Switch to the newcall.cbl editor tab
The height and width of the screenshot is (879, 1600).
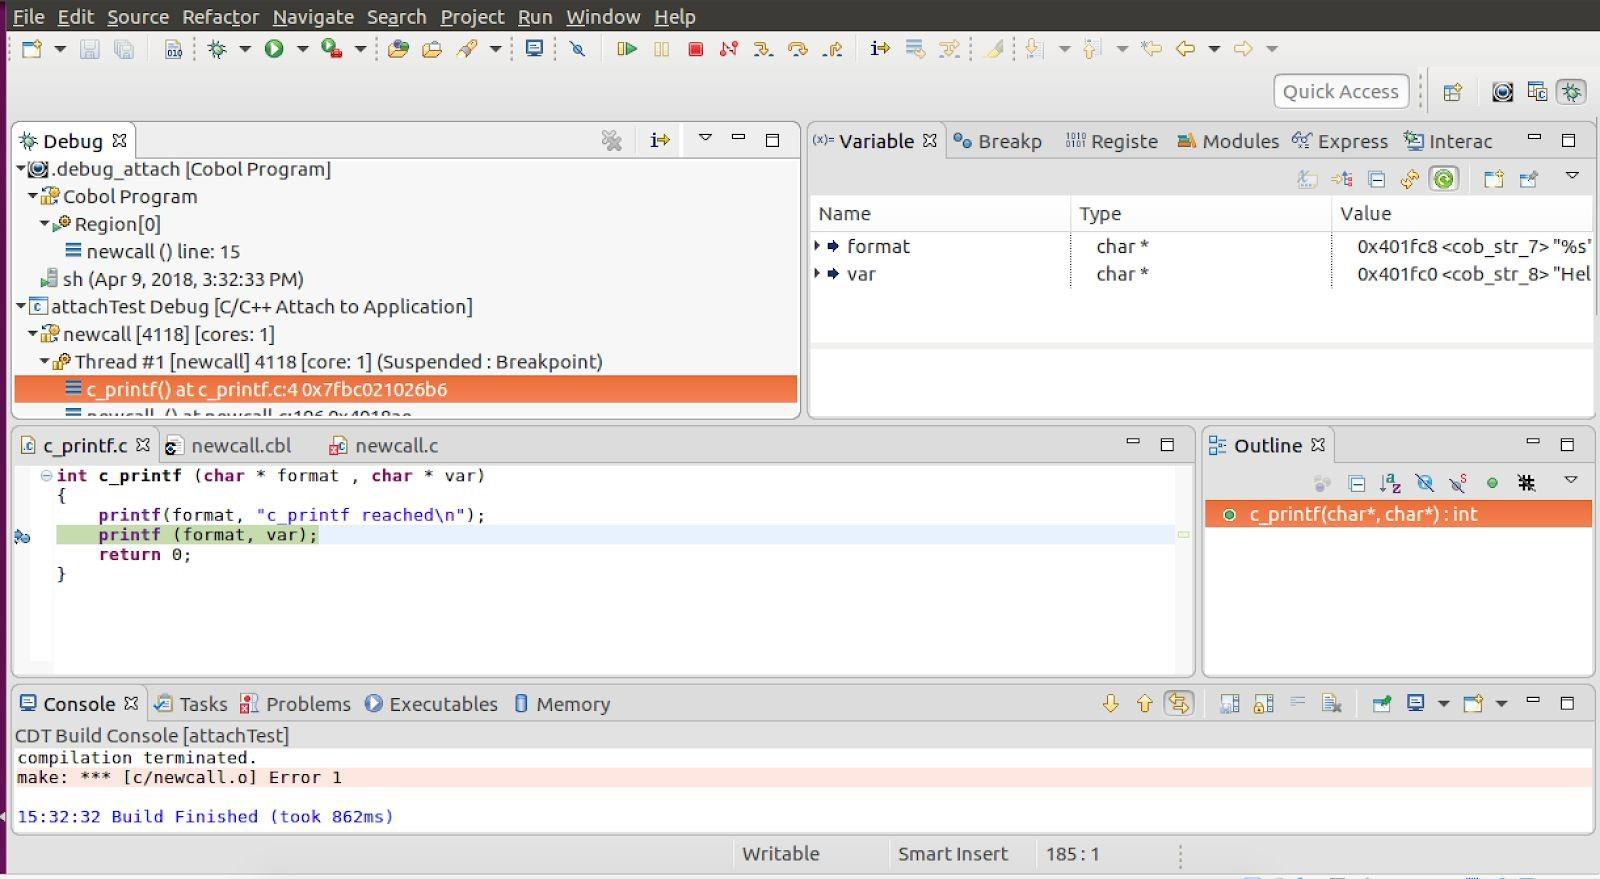(x=240, y=446)
